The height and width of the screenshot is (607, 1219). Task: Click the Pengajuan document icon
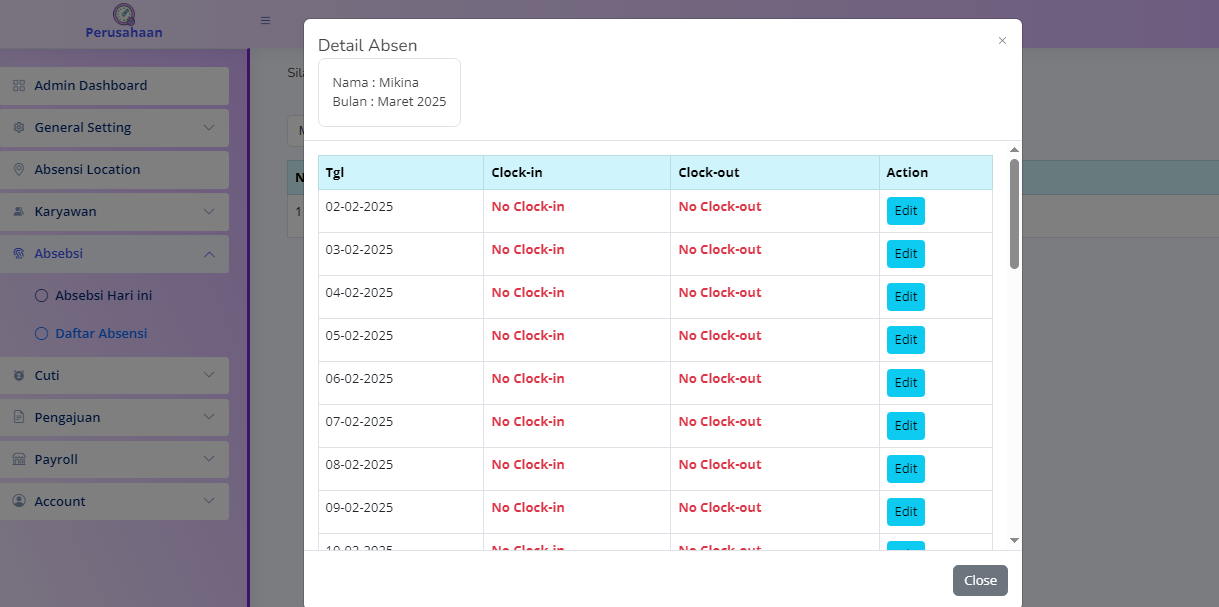[19, 418]
